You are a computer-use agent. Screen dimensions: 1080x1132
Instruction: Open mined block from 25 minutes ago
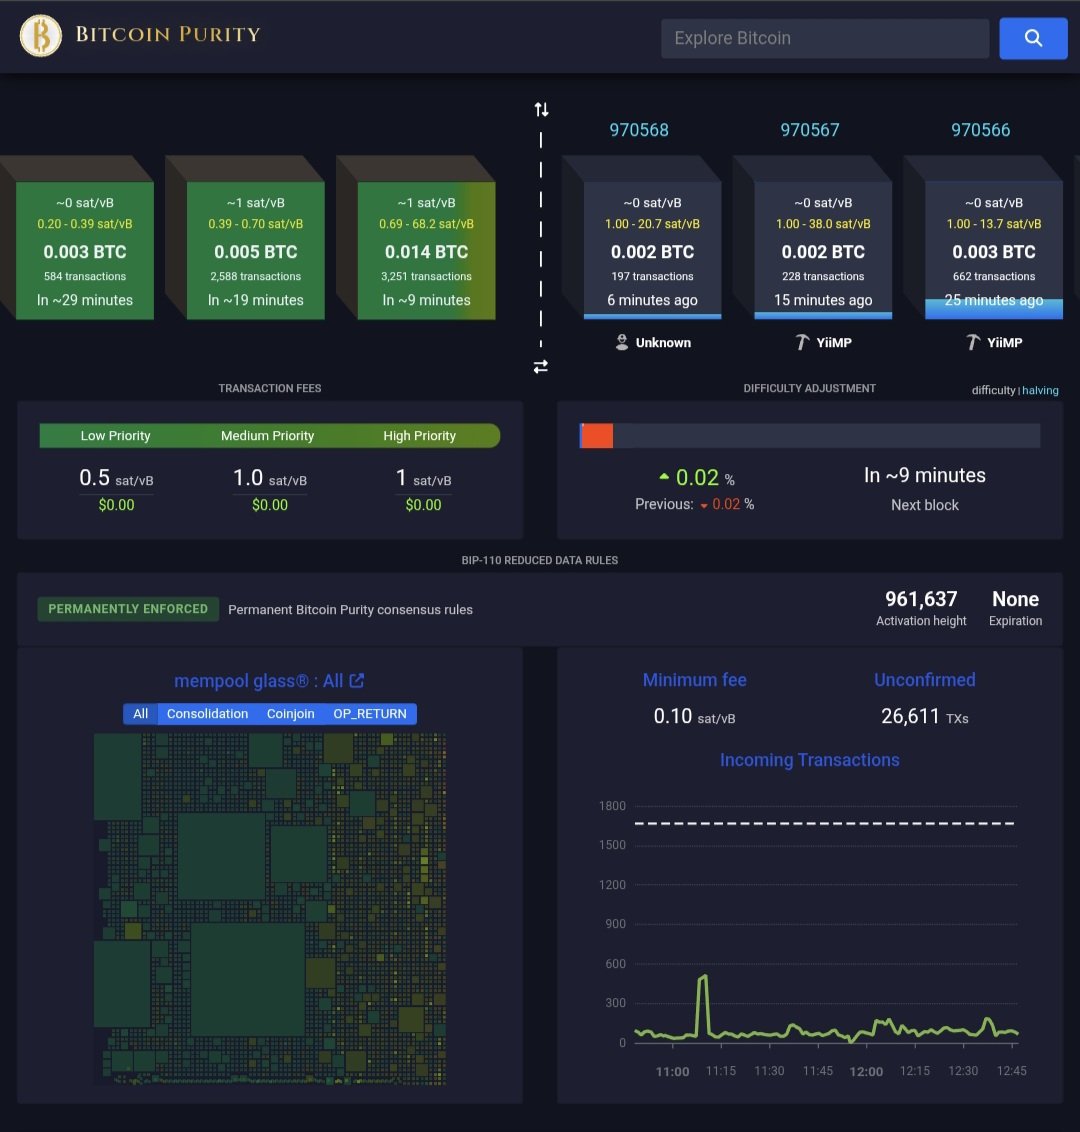993,250
